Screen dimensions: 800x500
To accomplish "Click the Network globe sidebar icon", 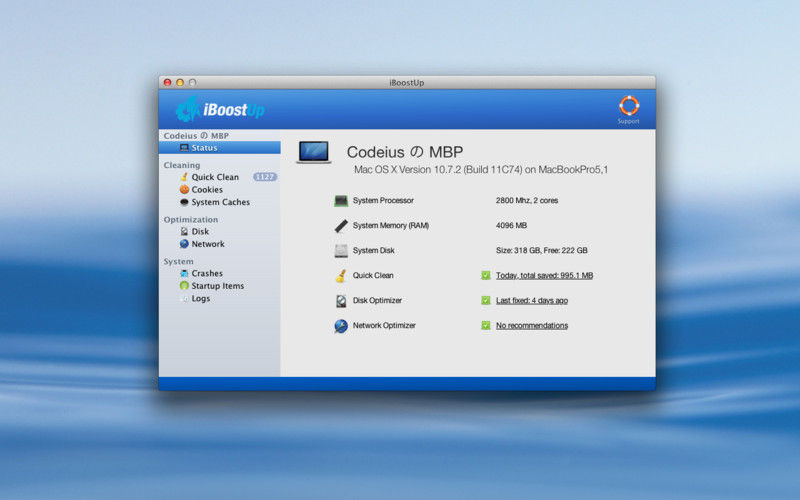I will [x=184, y=244].
